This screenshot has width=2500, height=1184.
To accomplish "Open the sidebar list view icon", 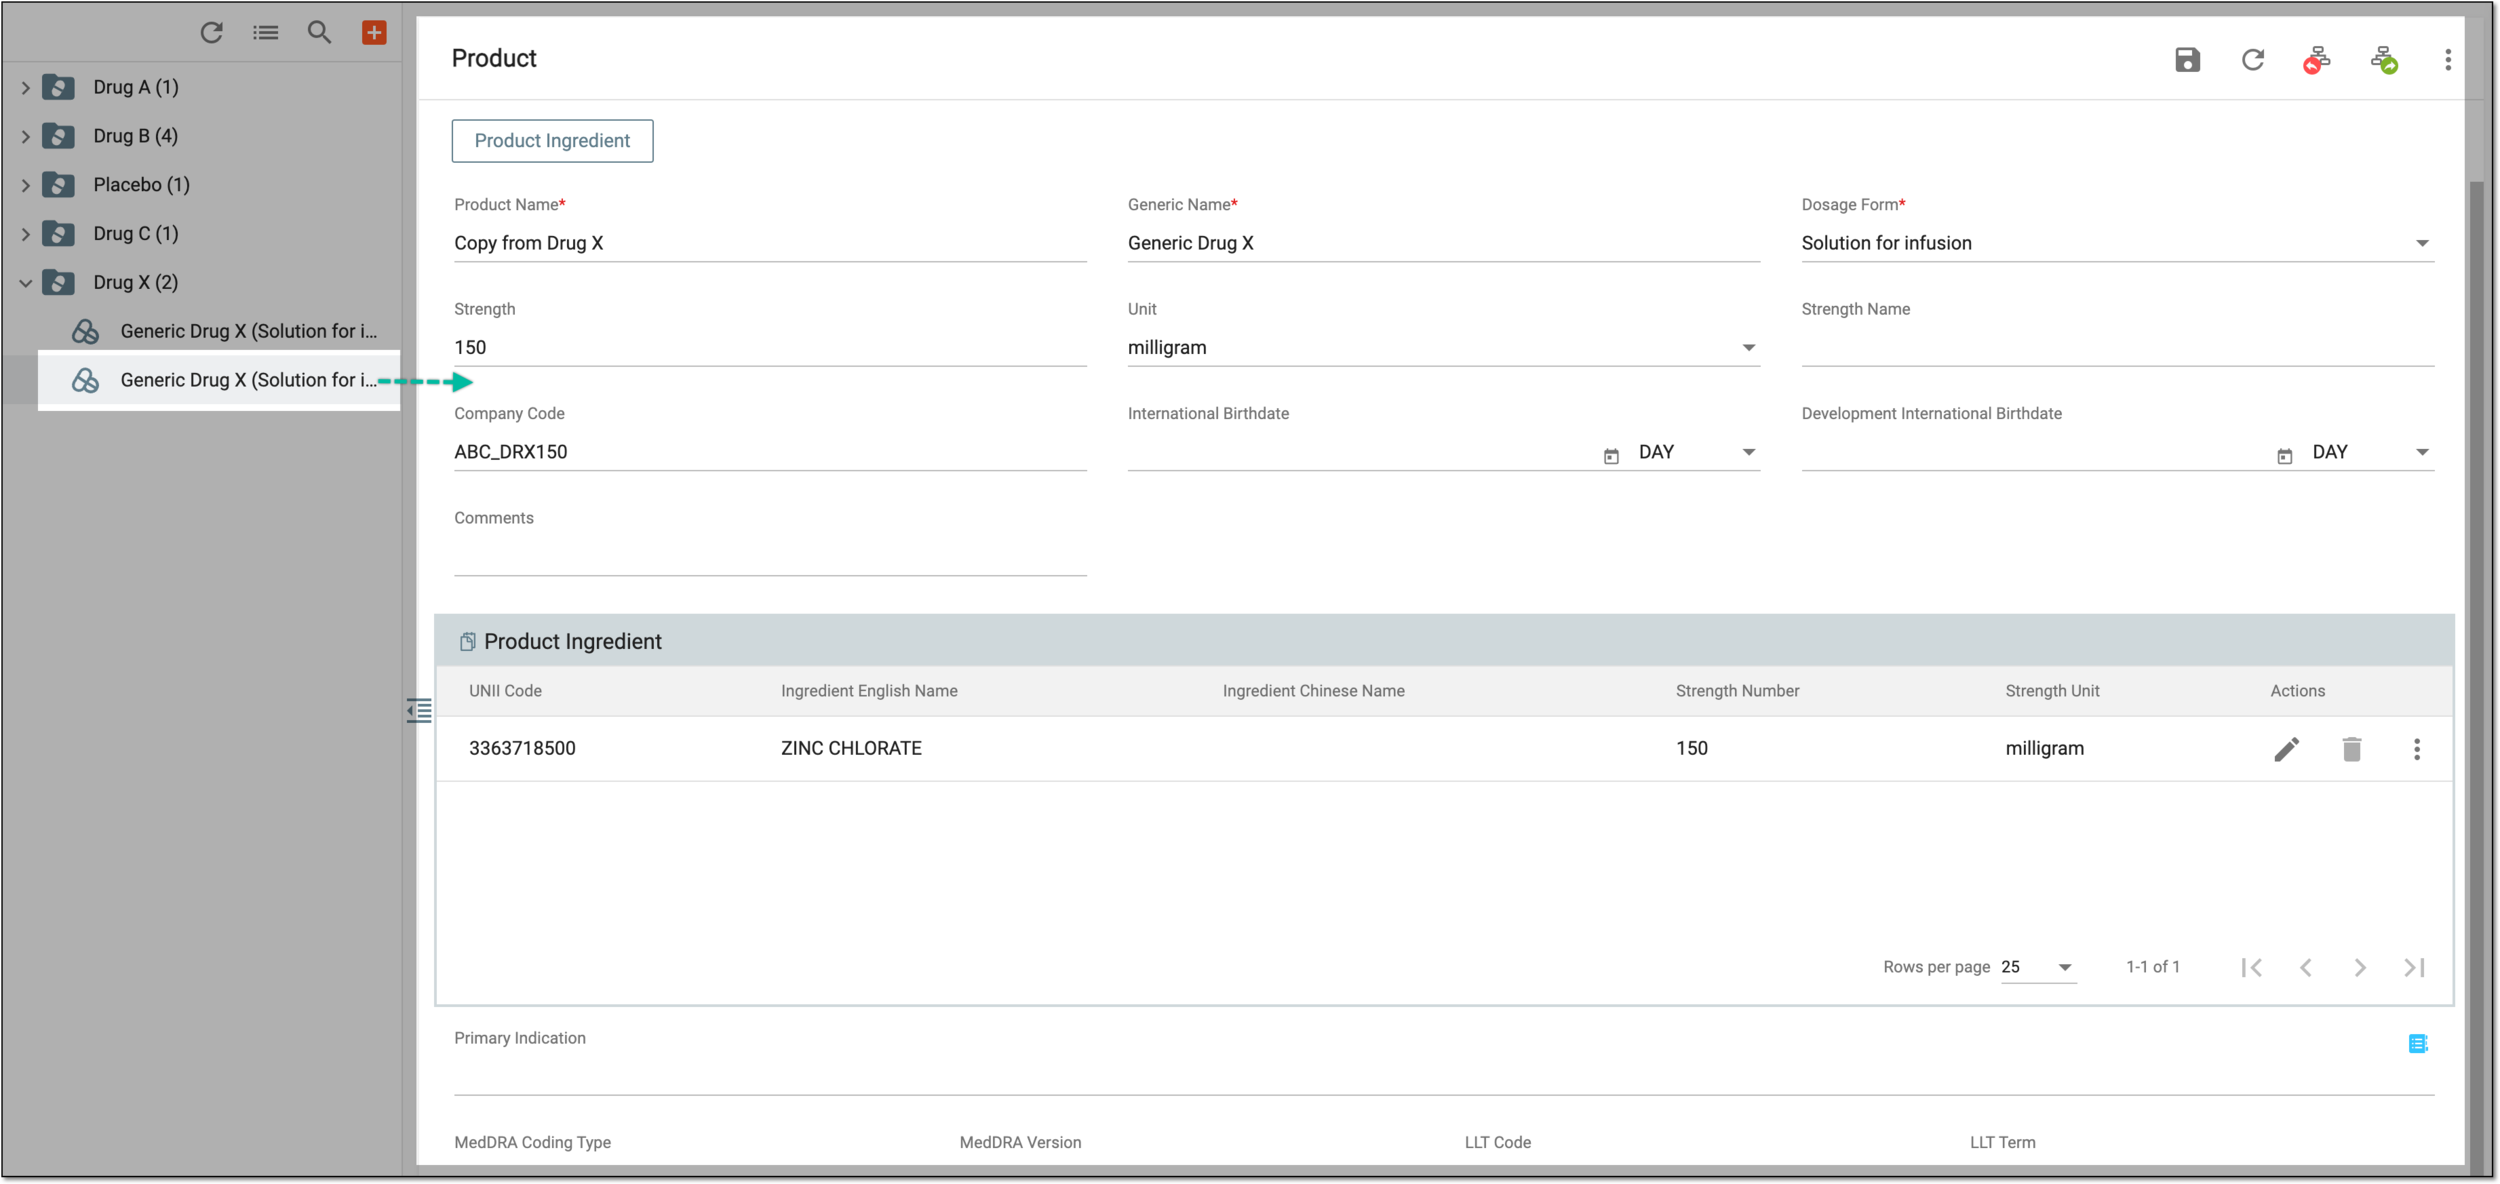I will [x=265, y=33].
